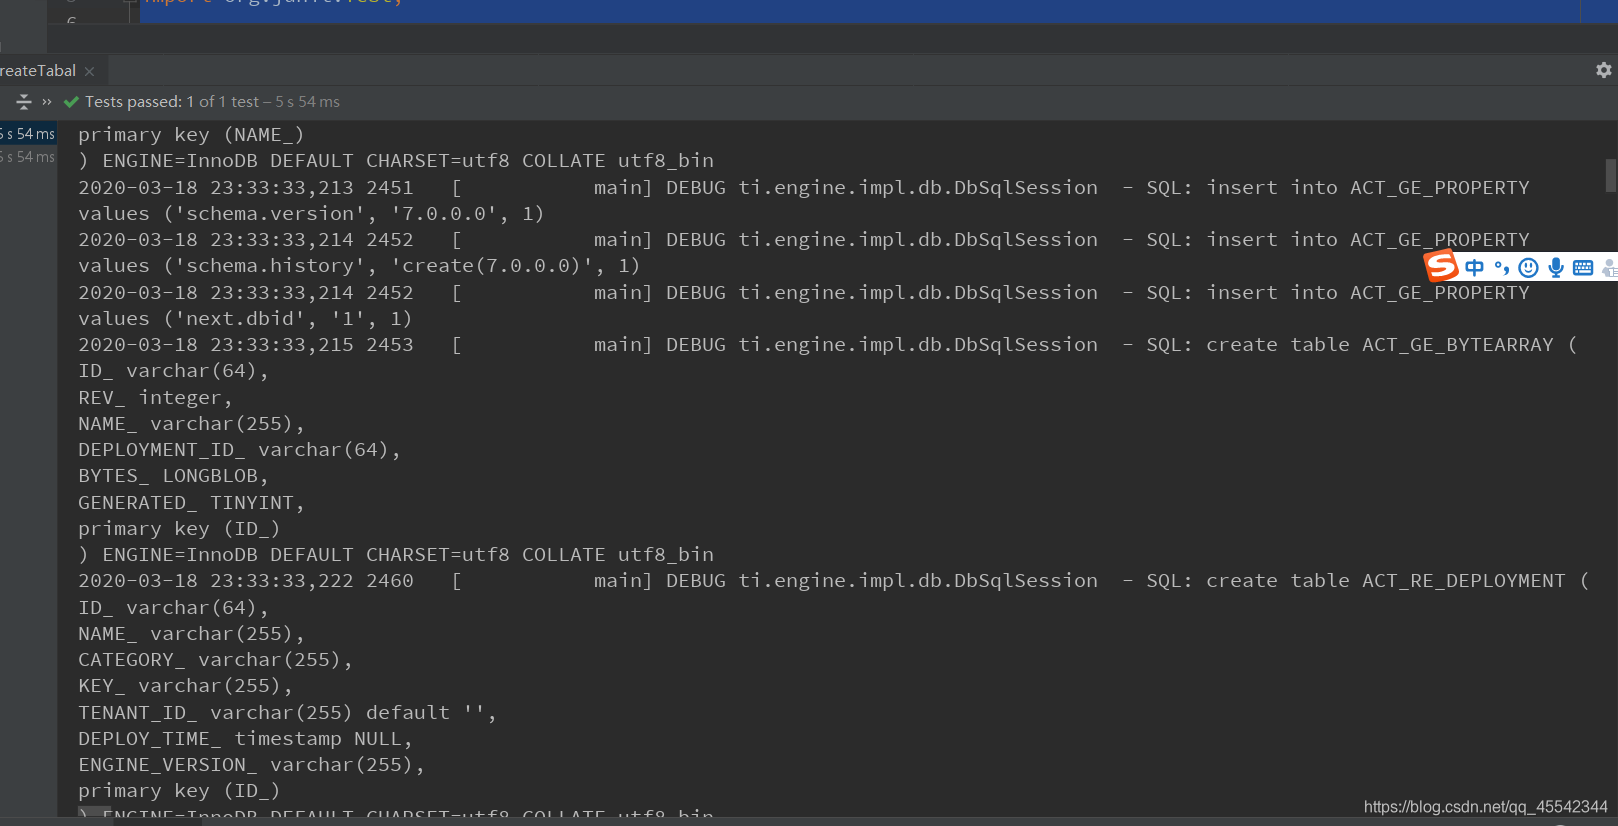Click 'GENERATED_ TINYINT,' line
This screenshot has width=1618, height=826.
point(191,503)
